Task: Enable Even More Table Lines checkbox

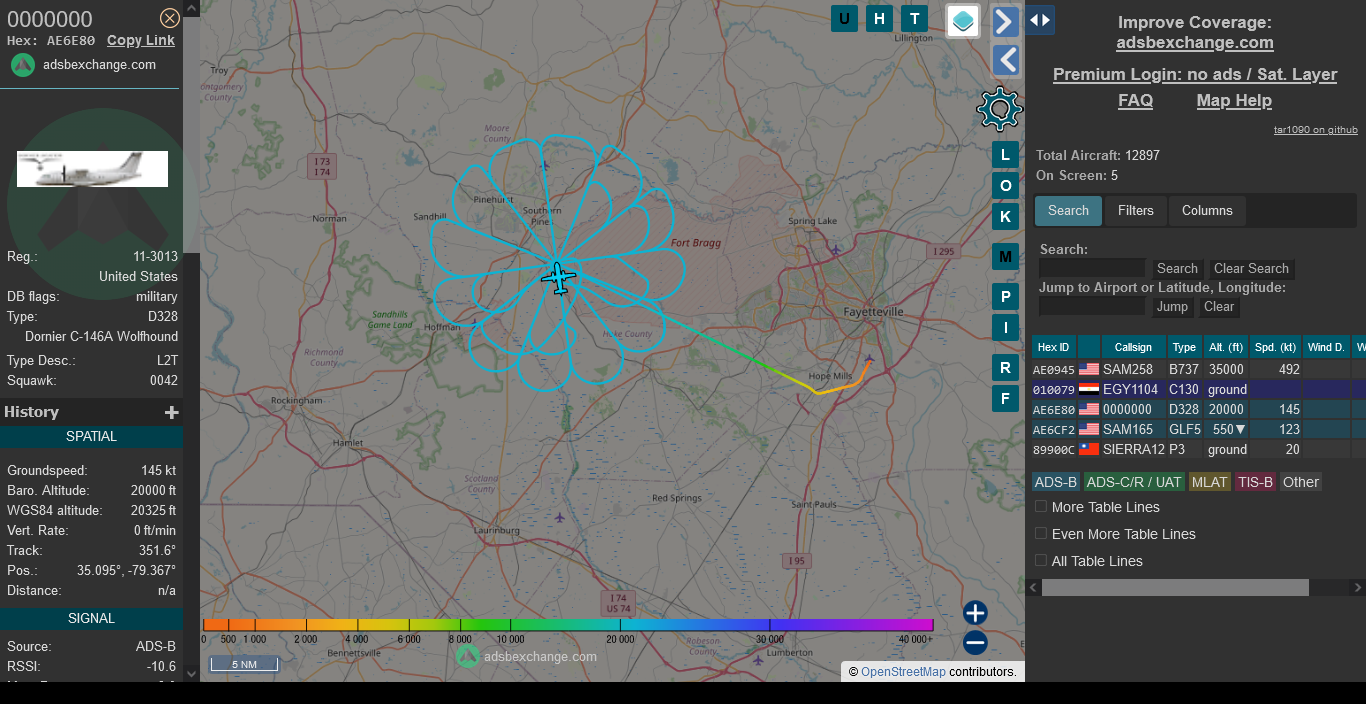Action: point(1041,533)
